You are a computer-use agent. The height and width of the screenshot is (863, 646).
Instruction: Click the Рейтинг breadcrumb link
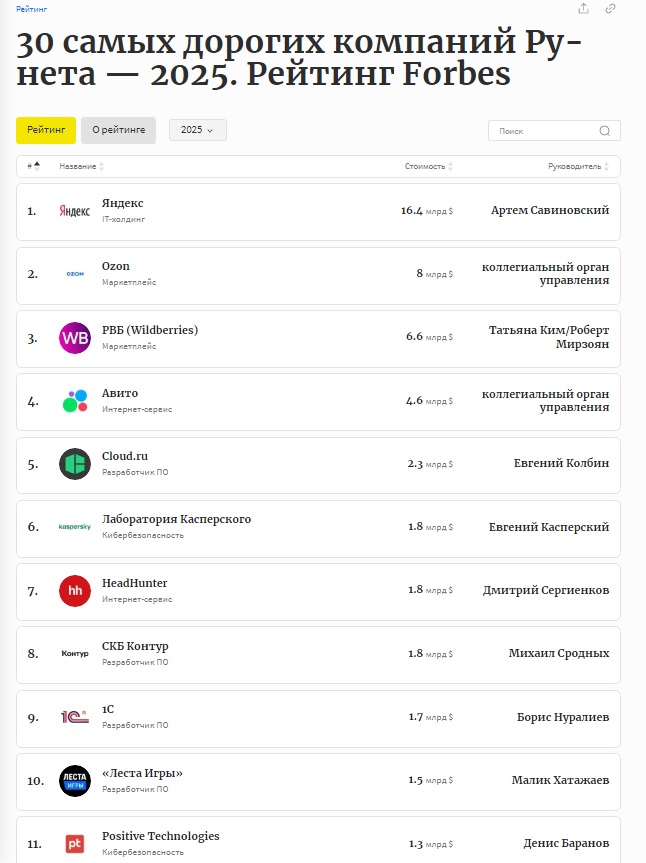coord(31,8)
